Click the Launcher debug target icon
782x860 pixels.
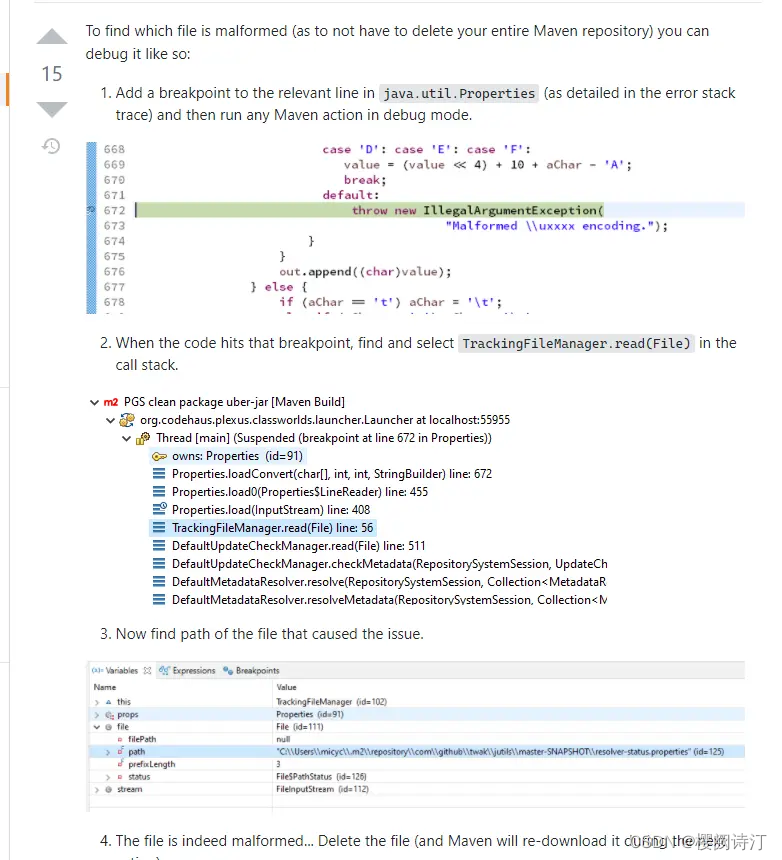[127, 420]
